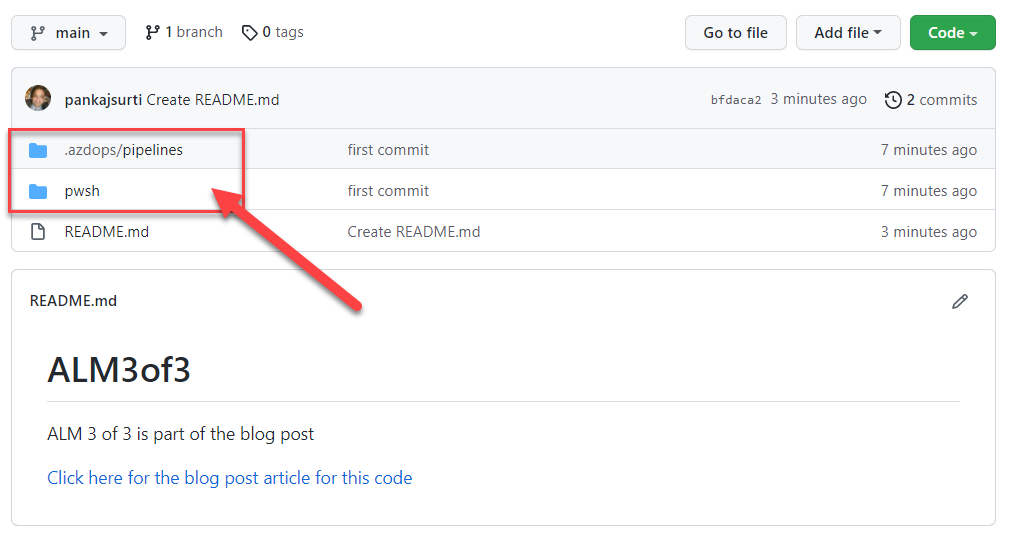1012x540 pixels.
Task: Click the blog post article link
Action: 229,478
